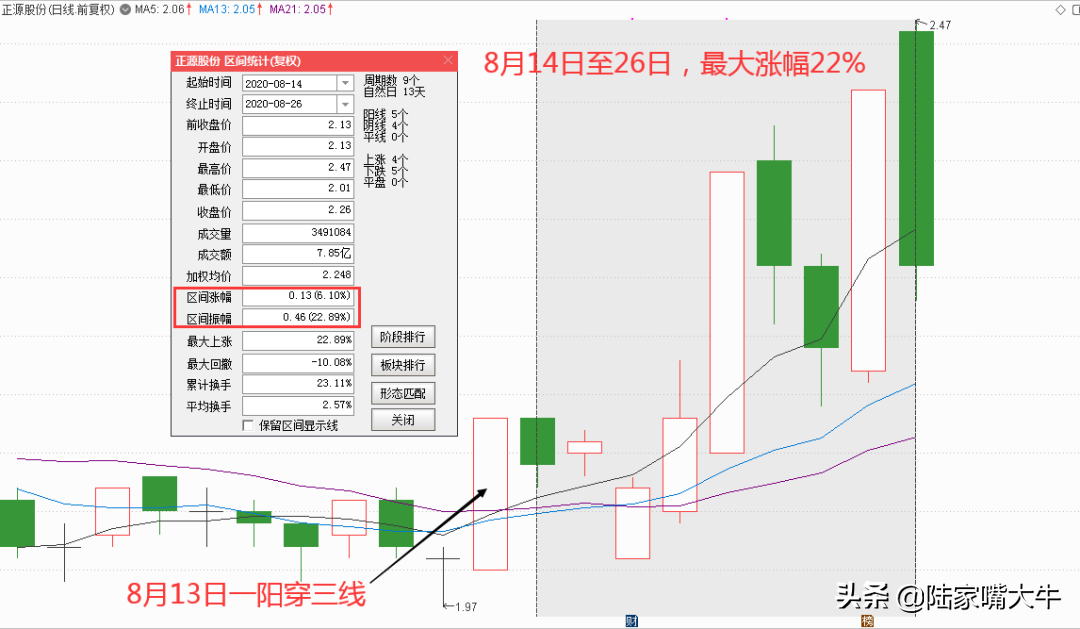Click the 1.97 low price label on chart
The image size is (1080, 629).
point(466,607)
